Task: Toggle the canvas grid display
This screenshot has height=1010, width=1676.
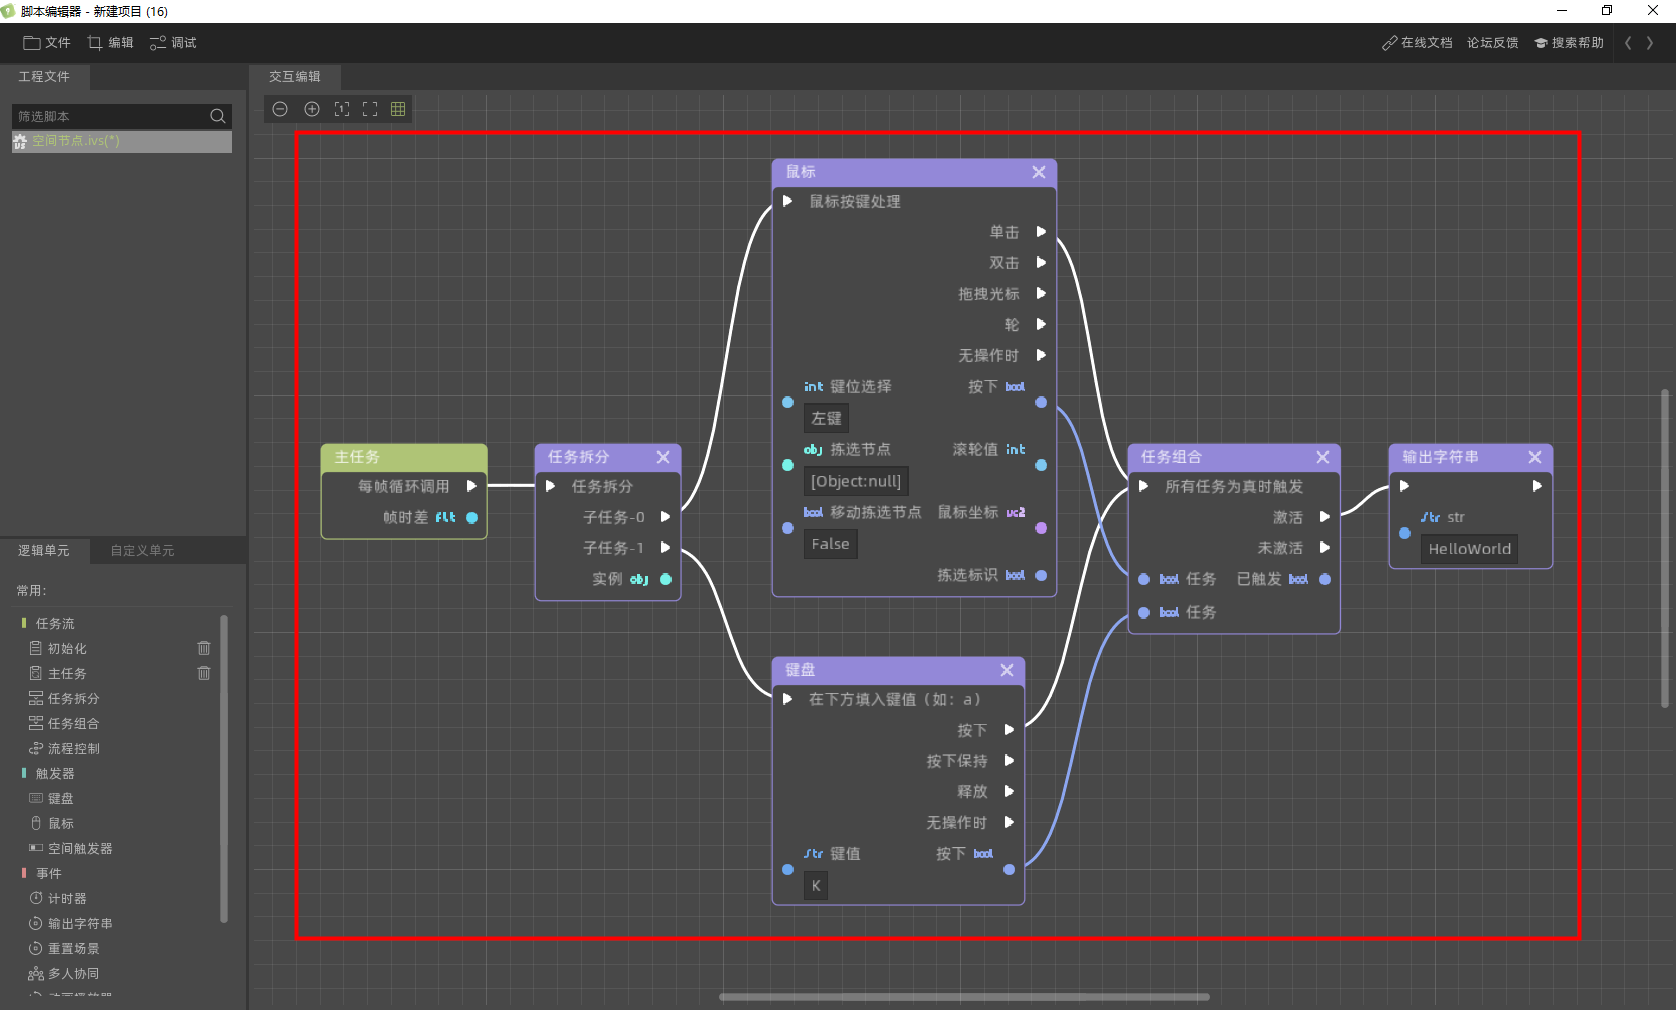Action: click(398, 109)
